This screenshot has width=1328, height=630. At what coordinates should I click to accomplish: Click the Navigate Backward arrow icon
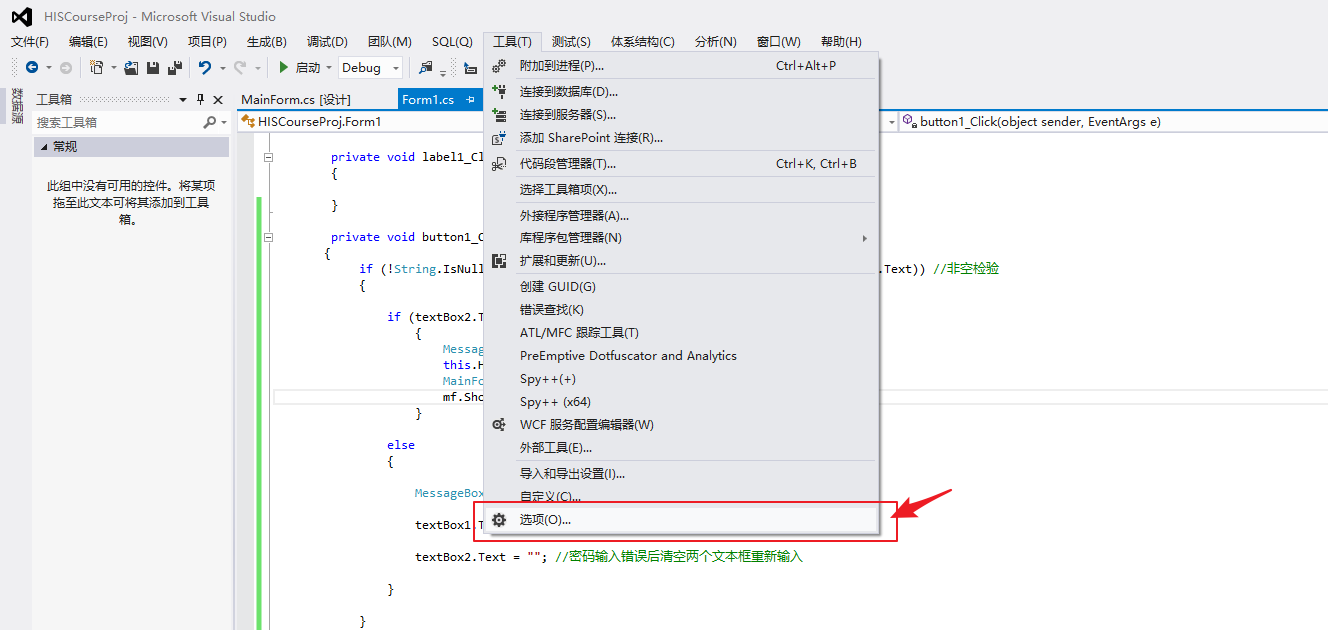pos(32,67)
